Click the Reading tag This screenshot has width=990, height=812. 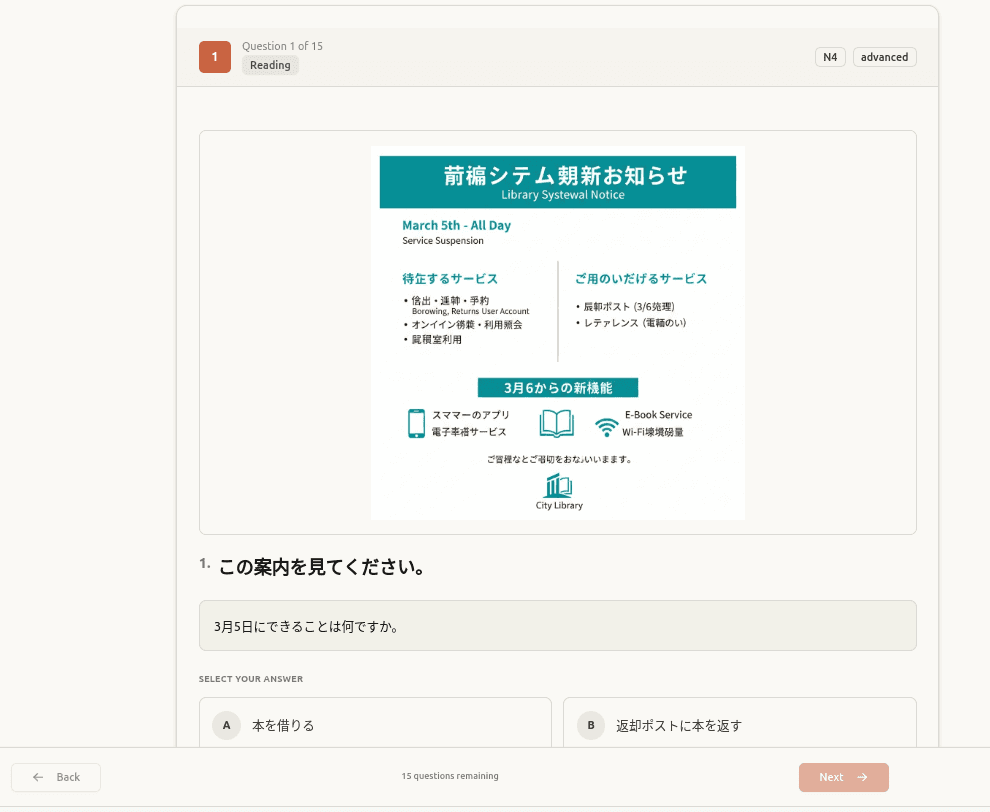coord(270,65)
